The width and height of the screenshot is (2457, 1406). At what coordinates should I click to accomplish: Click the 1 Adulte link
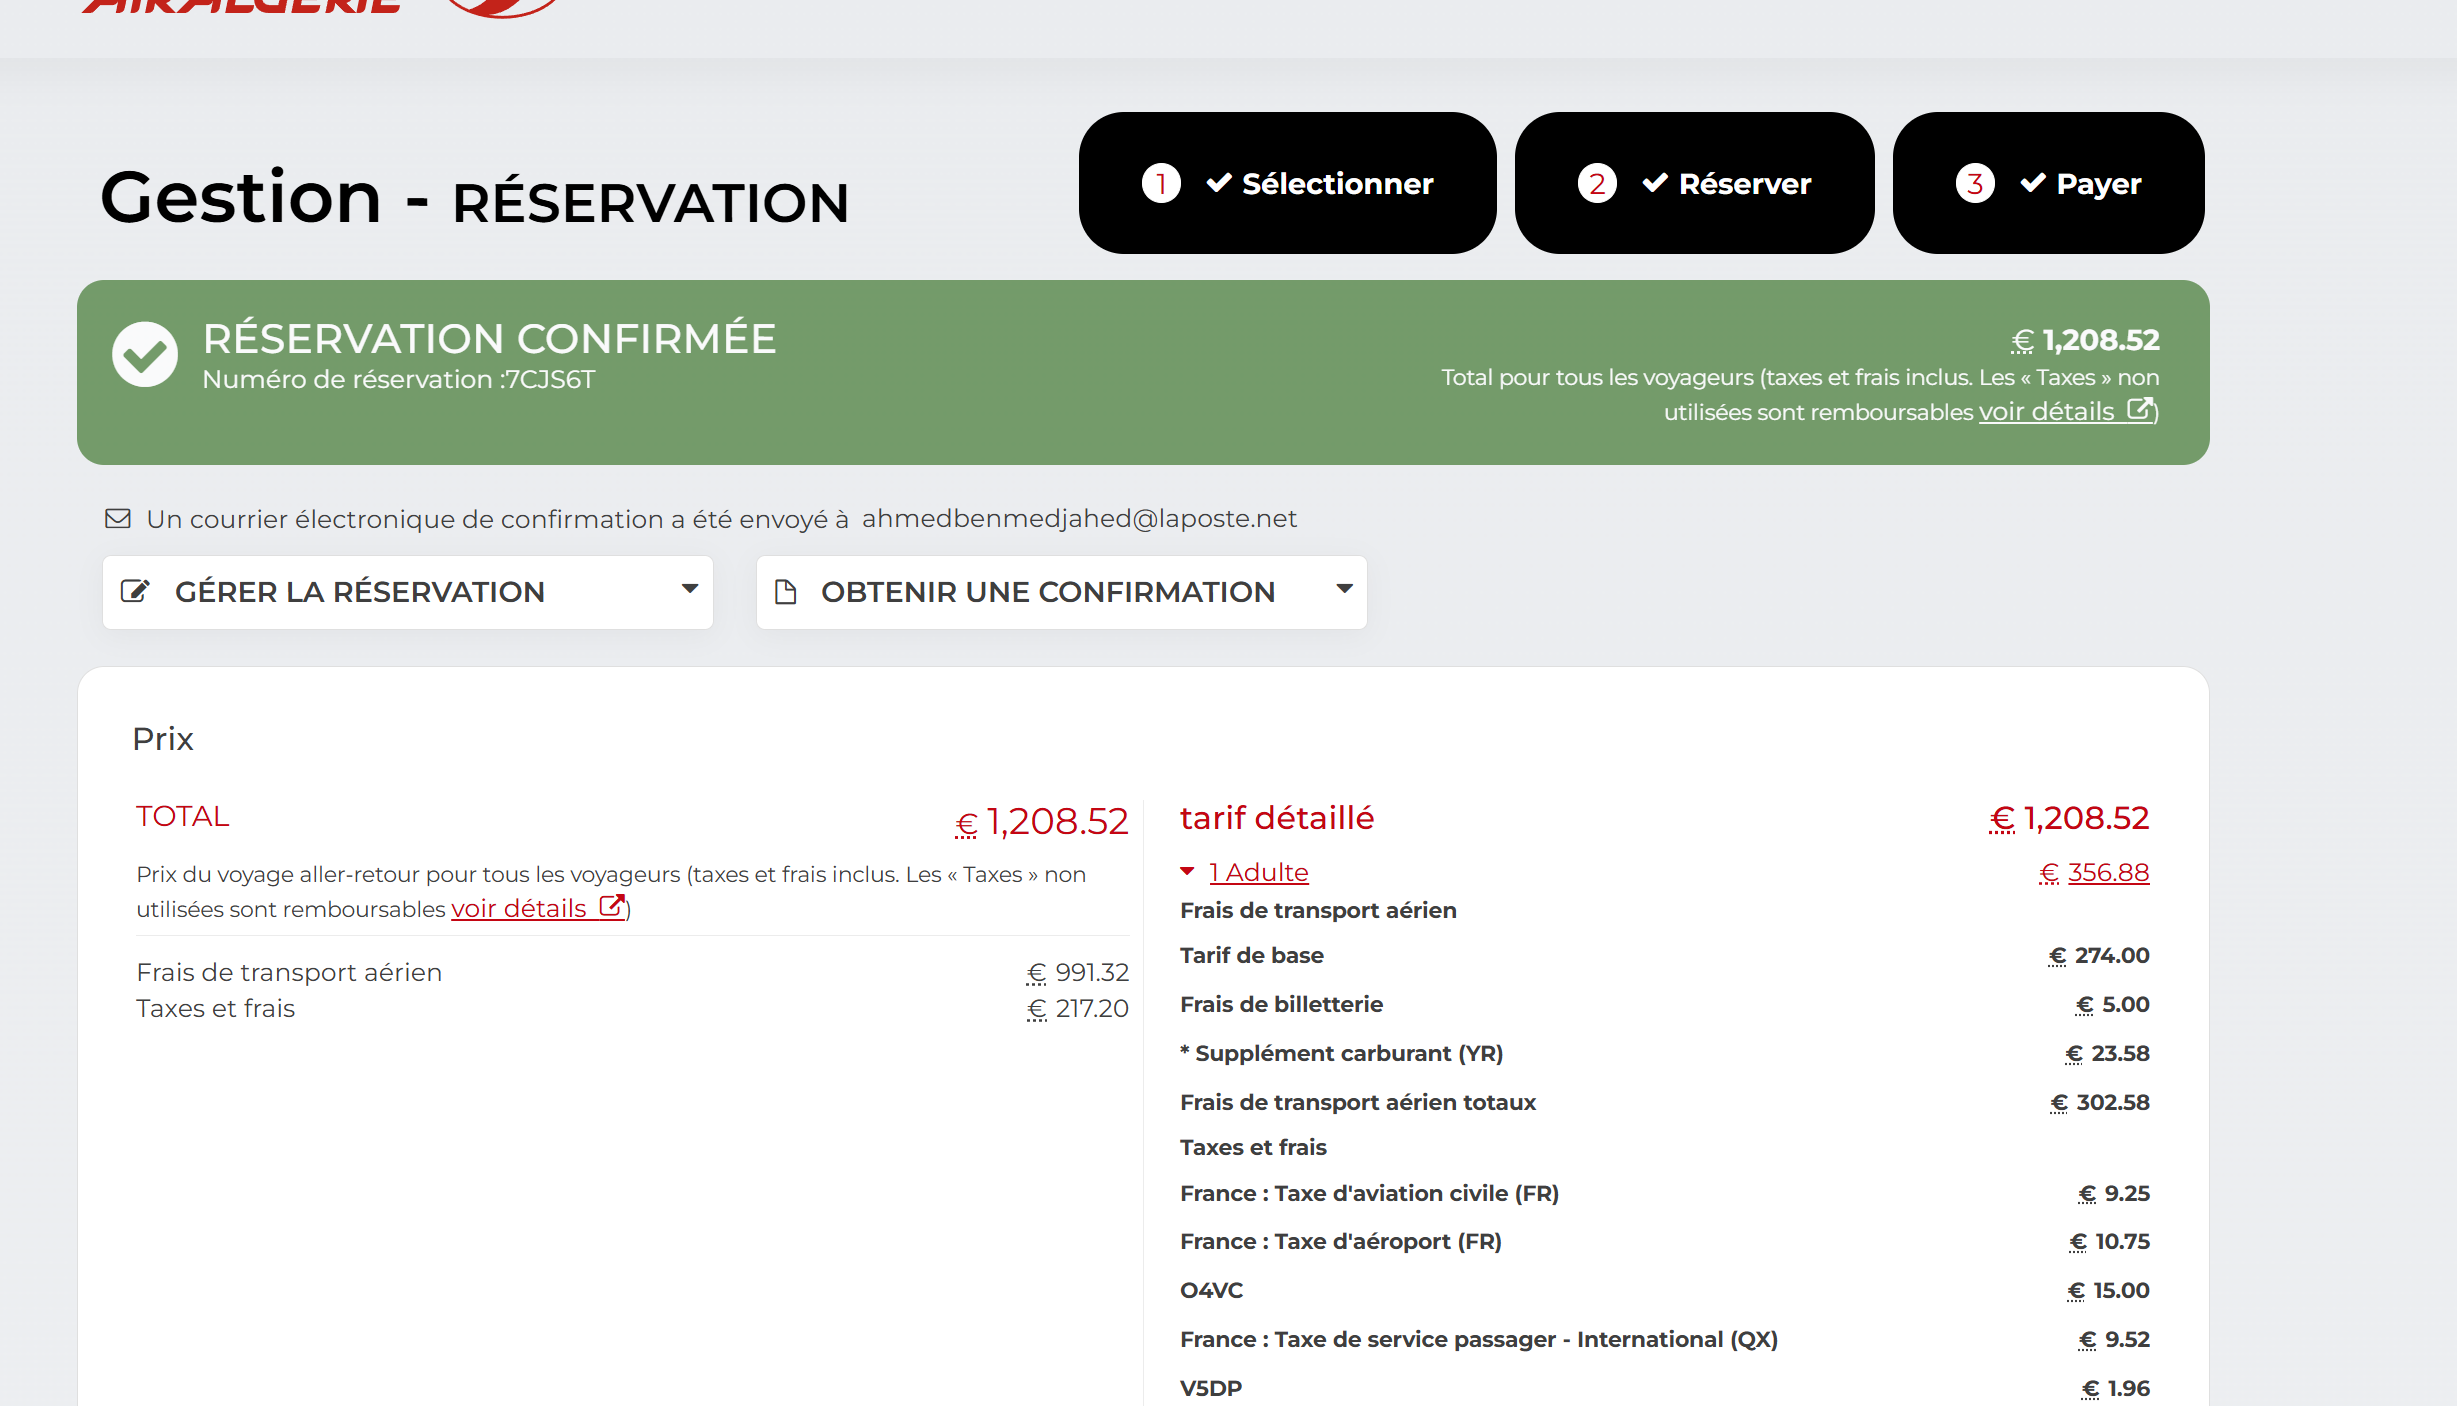[1258, 872]
